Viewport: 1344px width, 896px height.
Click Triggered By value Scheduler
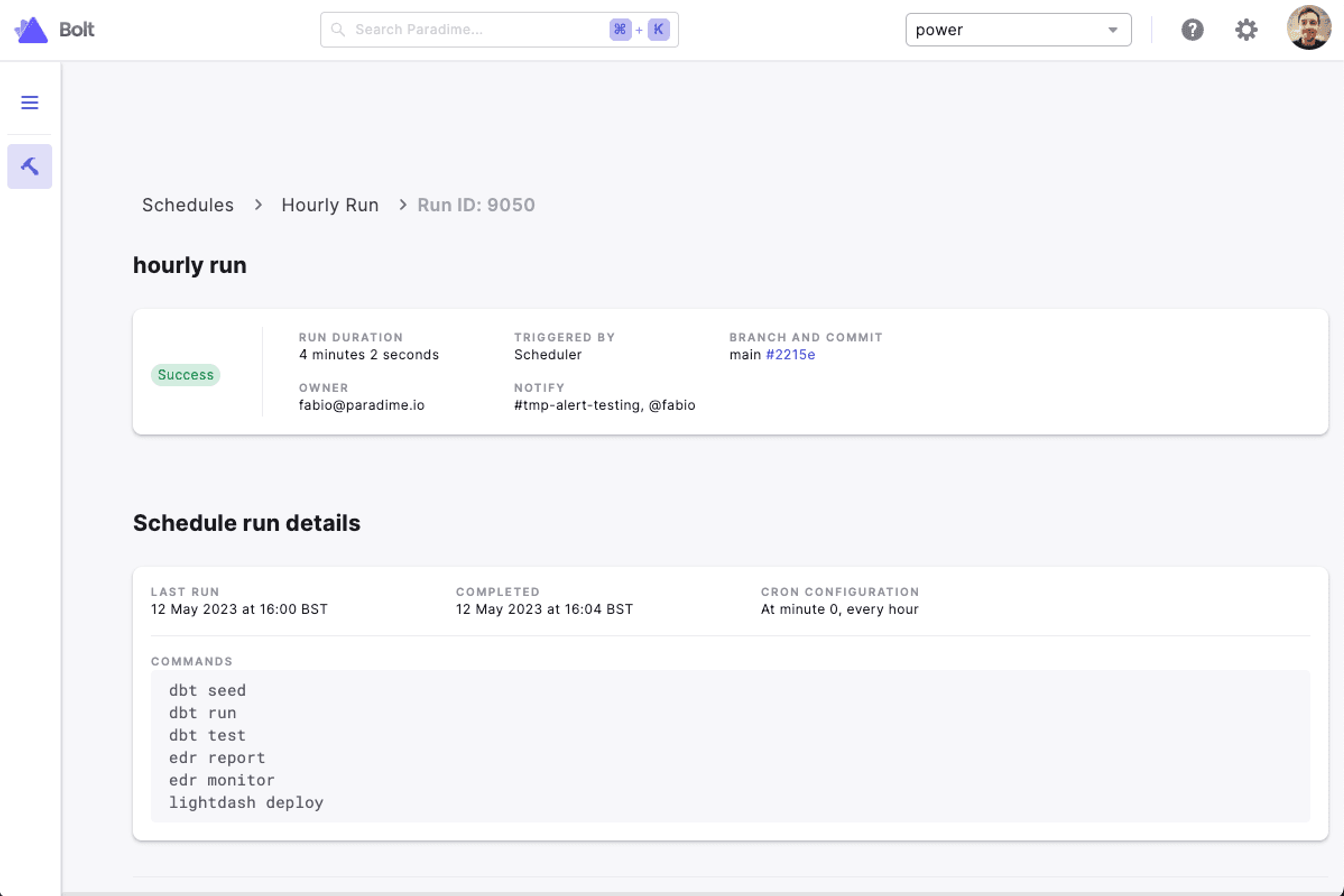(x=548, y=355)
